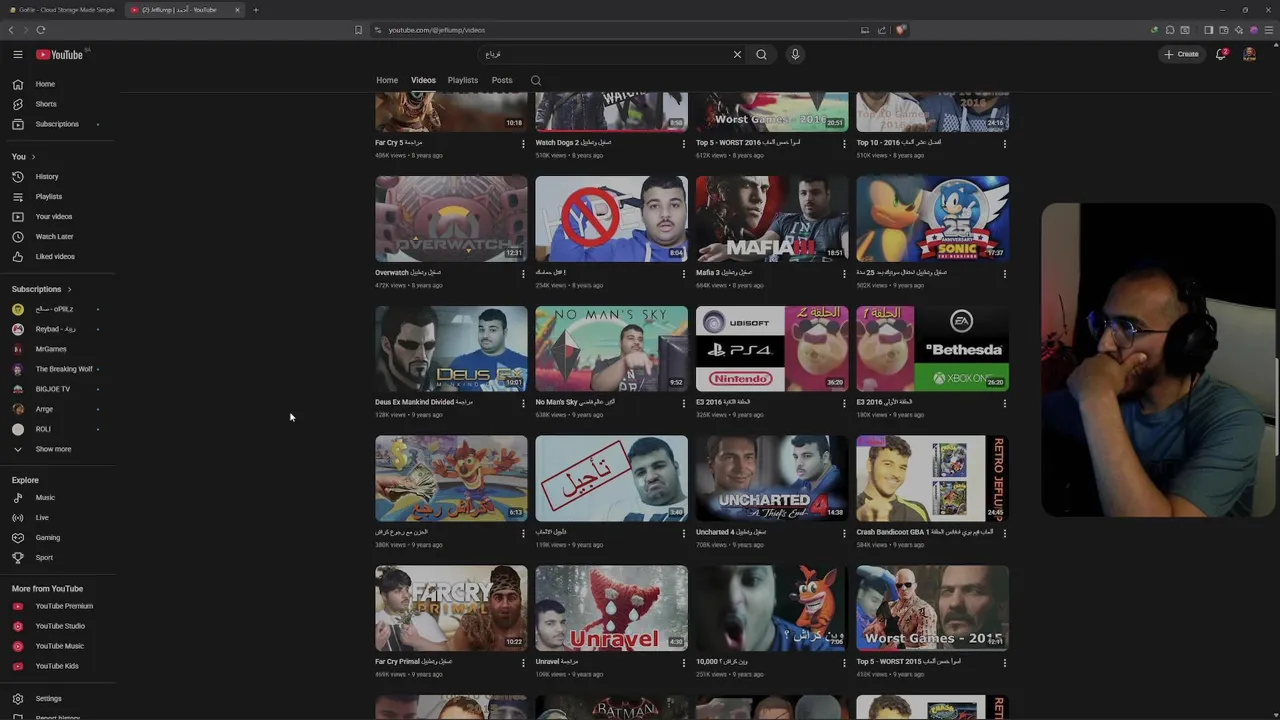Open Sport under Explore
The height and width of the screenshot is (720, 1280).
coord(44,557)
